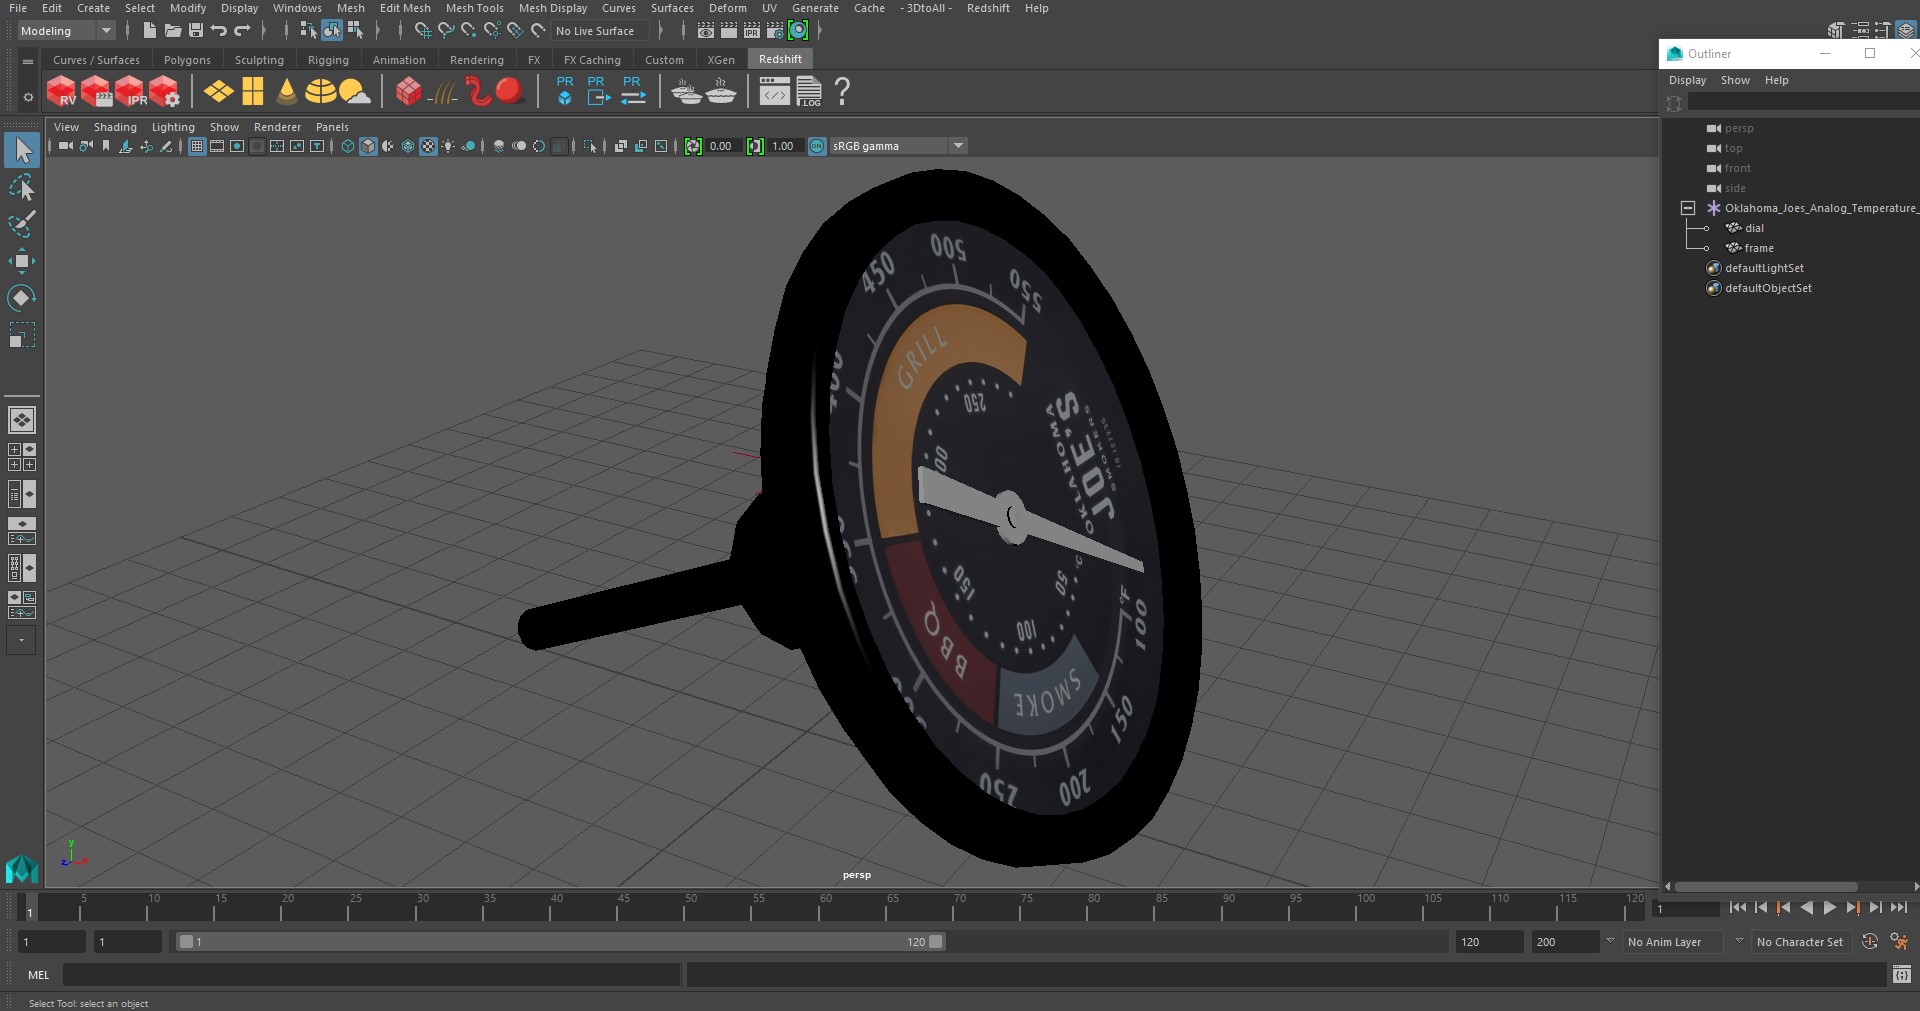Toggle auto keyframe button
The image size is (1920, 1011).
click(x=1869, y=942)
